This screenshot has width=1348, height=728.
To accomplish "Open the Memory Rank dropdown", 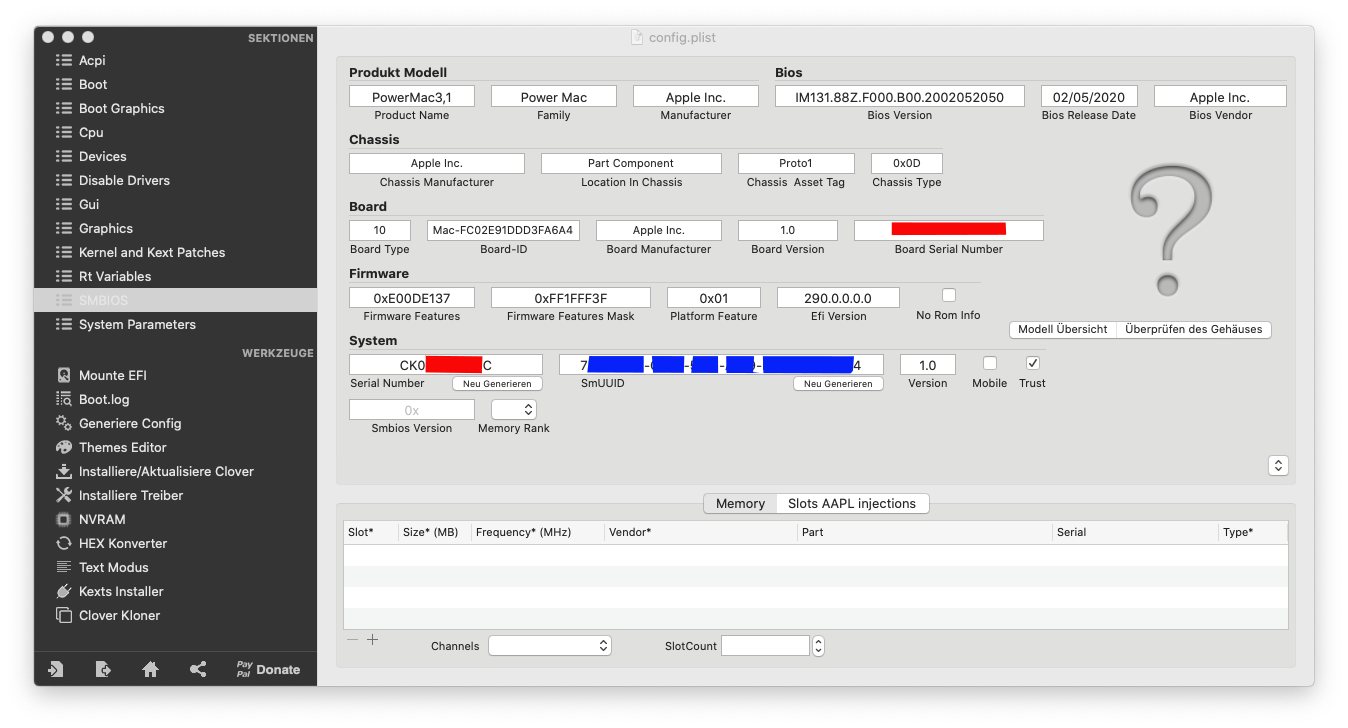I will (x=514, y=409).
